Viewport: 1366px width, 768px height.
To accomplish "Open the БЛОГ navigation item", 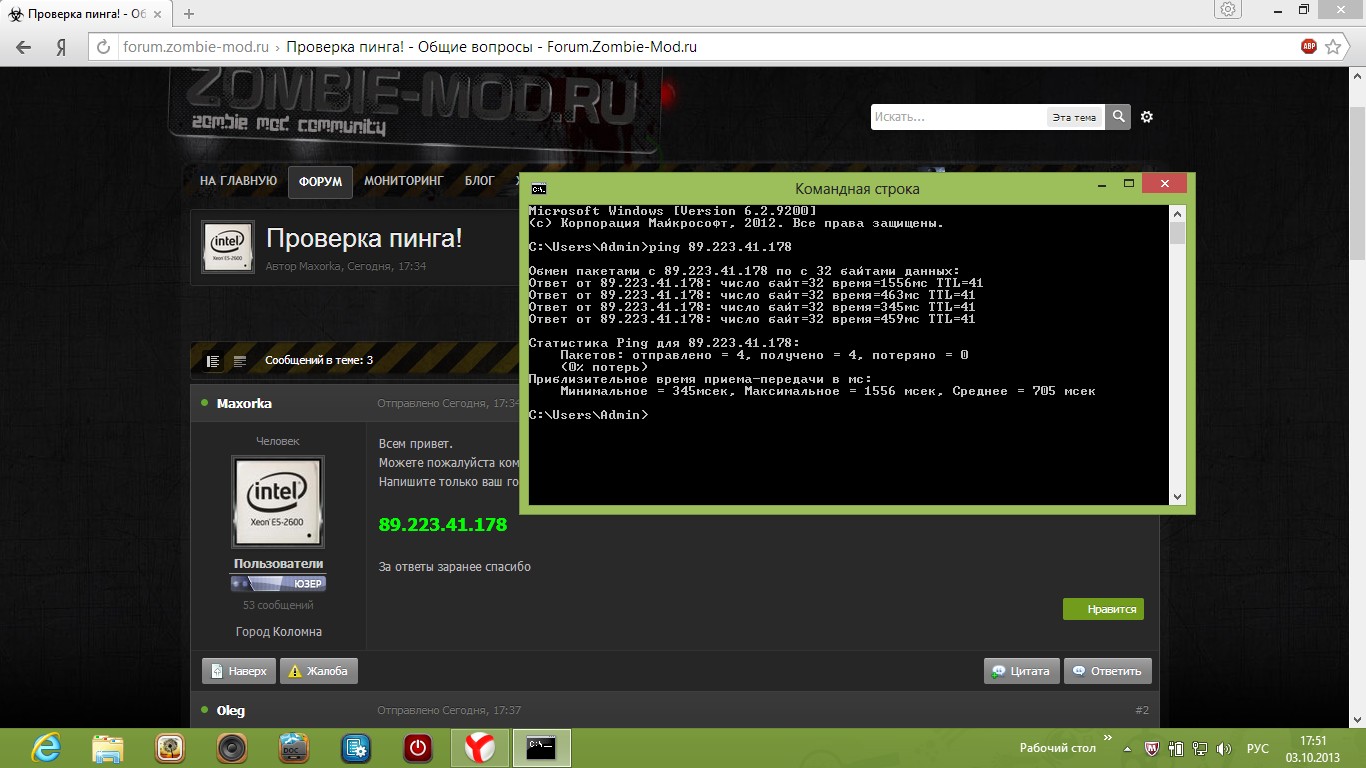I will (480, 181).
